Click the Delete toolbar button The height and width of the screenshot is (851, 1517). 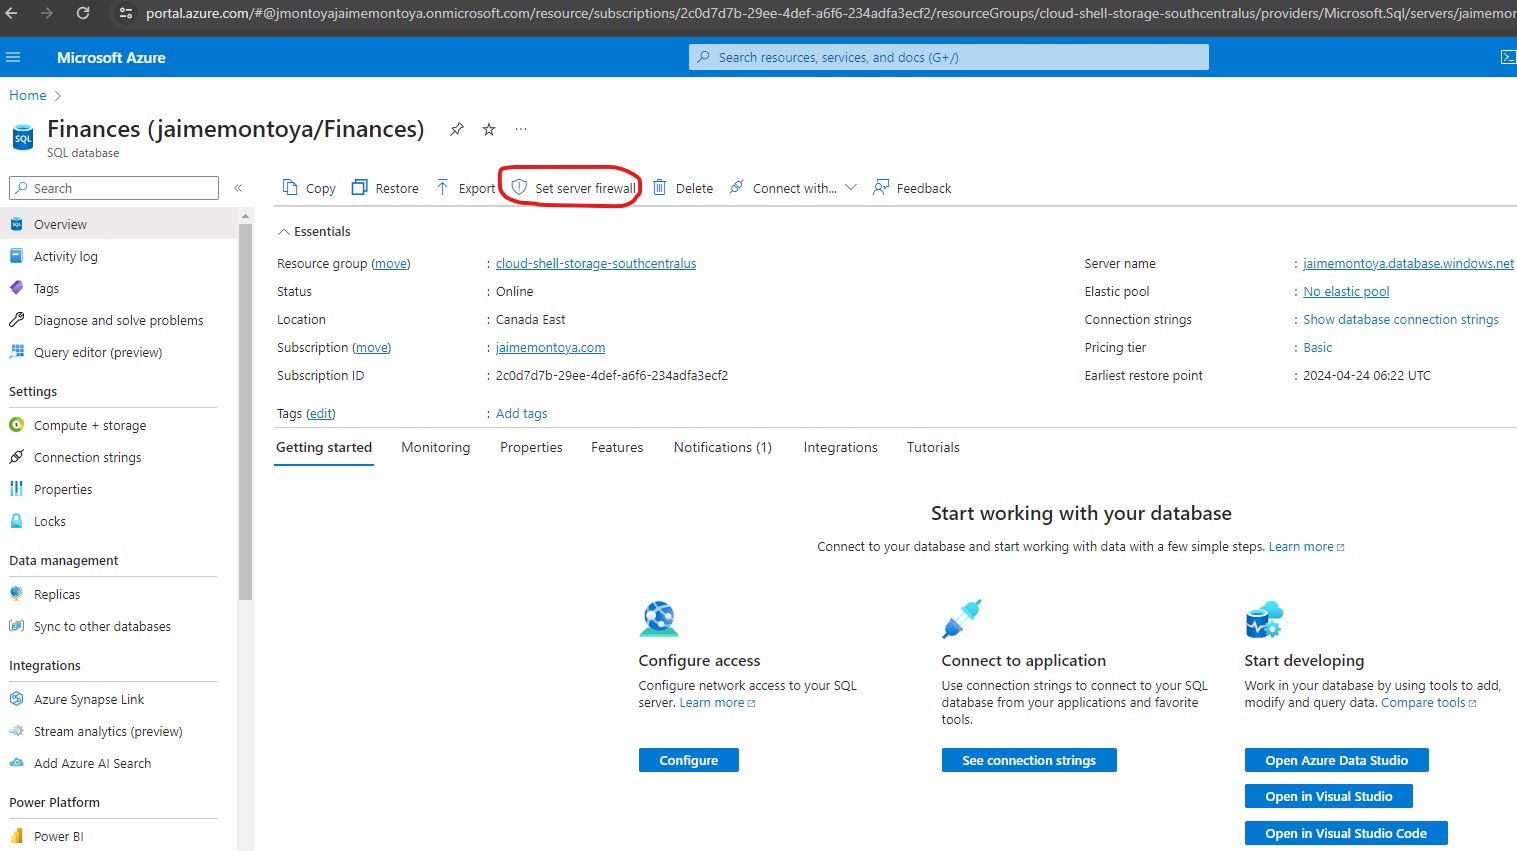(x=683, y=188)
